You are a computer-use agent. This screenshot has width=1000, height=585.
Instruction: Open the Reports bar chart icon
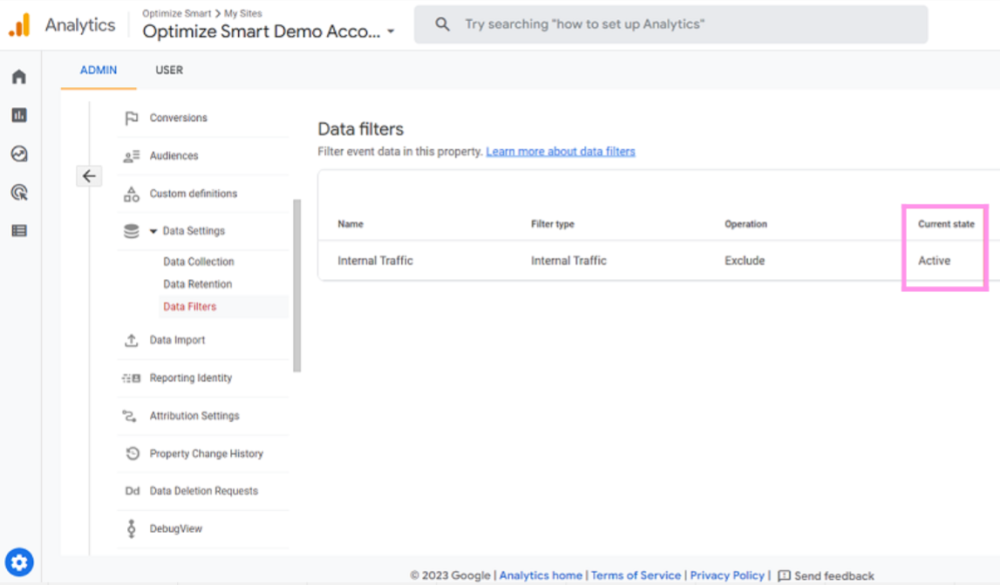(19, 115)
